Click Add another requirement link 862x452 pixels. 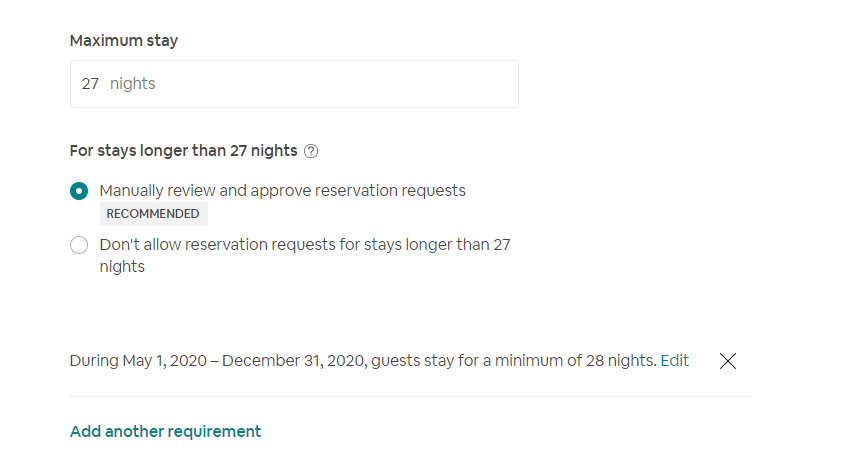click(165, 432)
